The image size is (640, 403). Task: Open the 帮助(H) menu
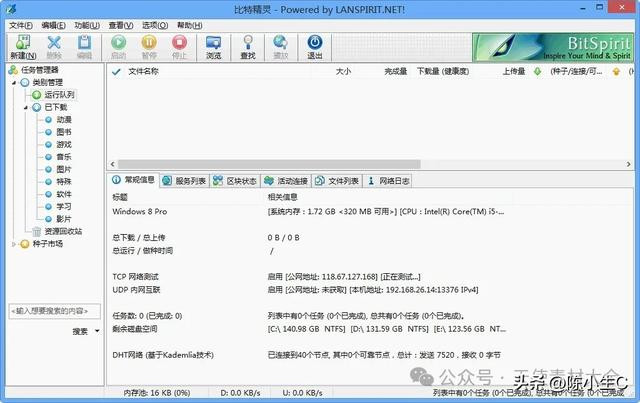(189, 25)
